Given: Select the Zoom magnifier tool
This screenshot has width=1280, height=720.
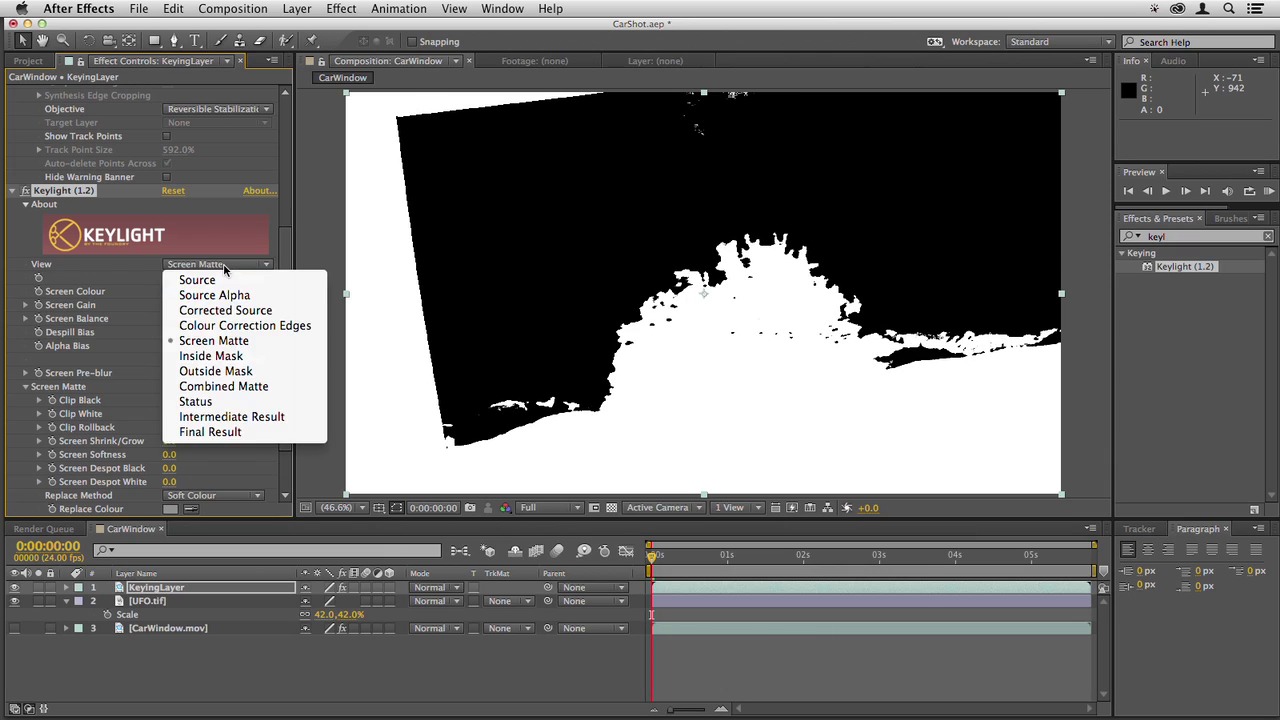Looking at the screenshot, I should 62,41.
